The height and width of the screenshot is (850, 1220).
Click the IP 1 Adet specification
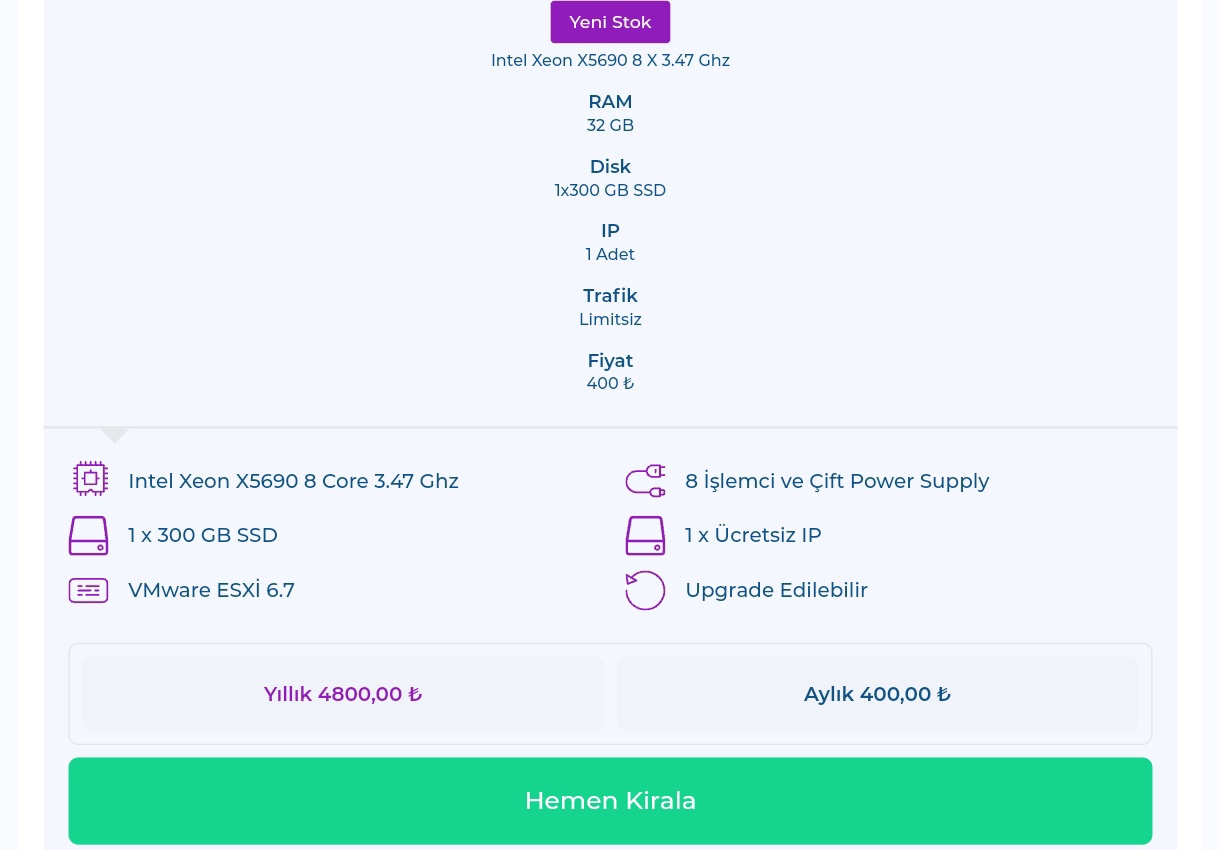point(610,242)
